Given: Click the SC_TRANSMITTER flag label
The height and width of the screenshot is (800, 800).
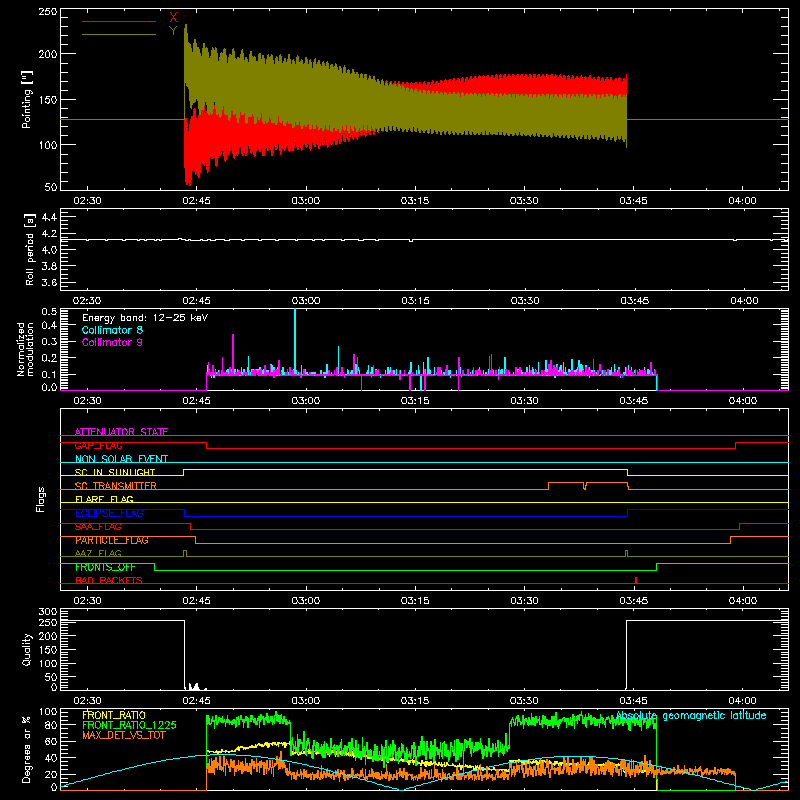Looking at the screenshot, I should coord(116,486).
